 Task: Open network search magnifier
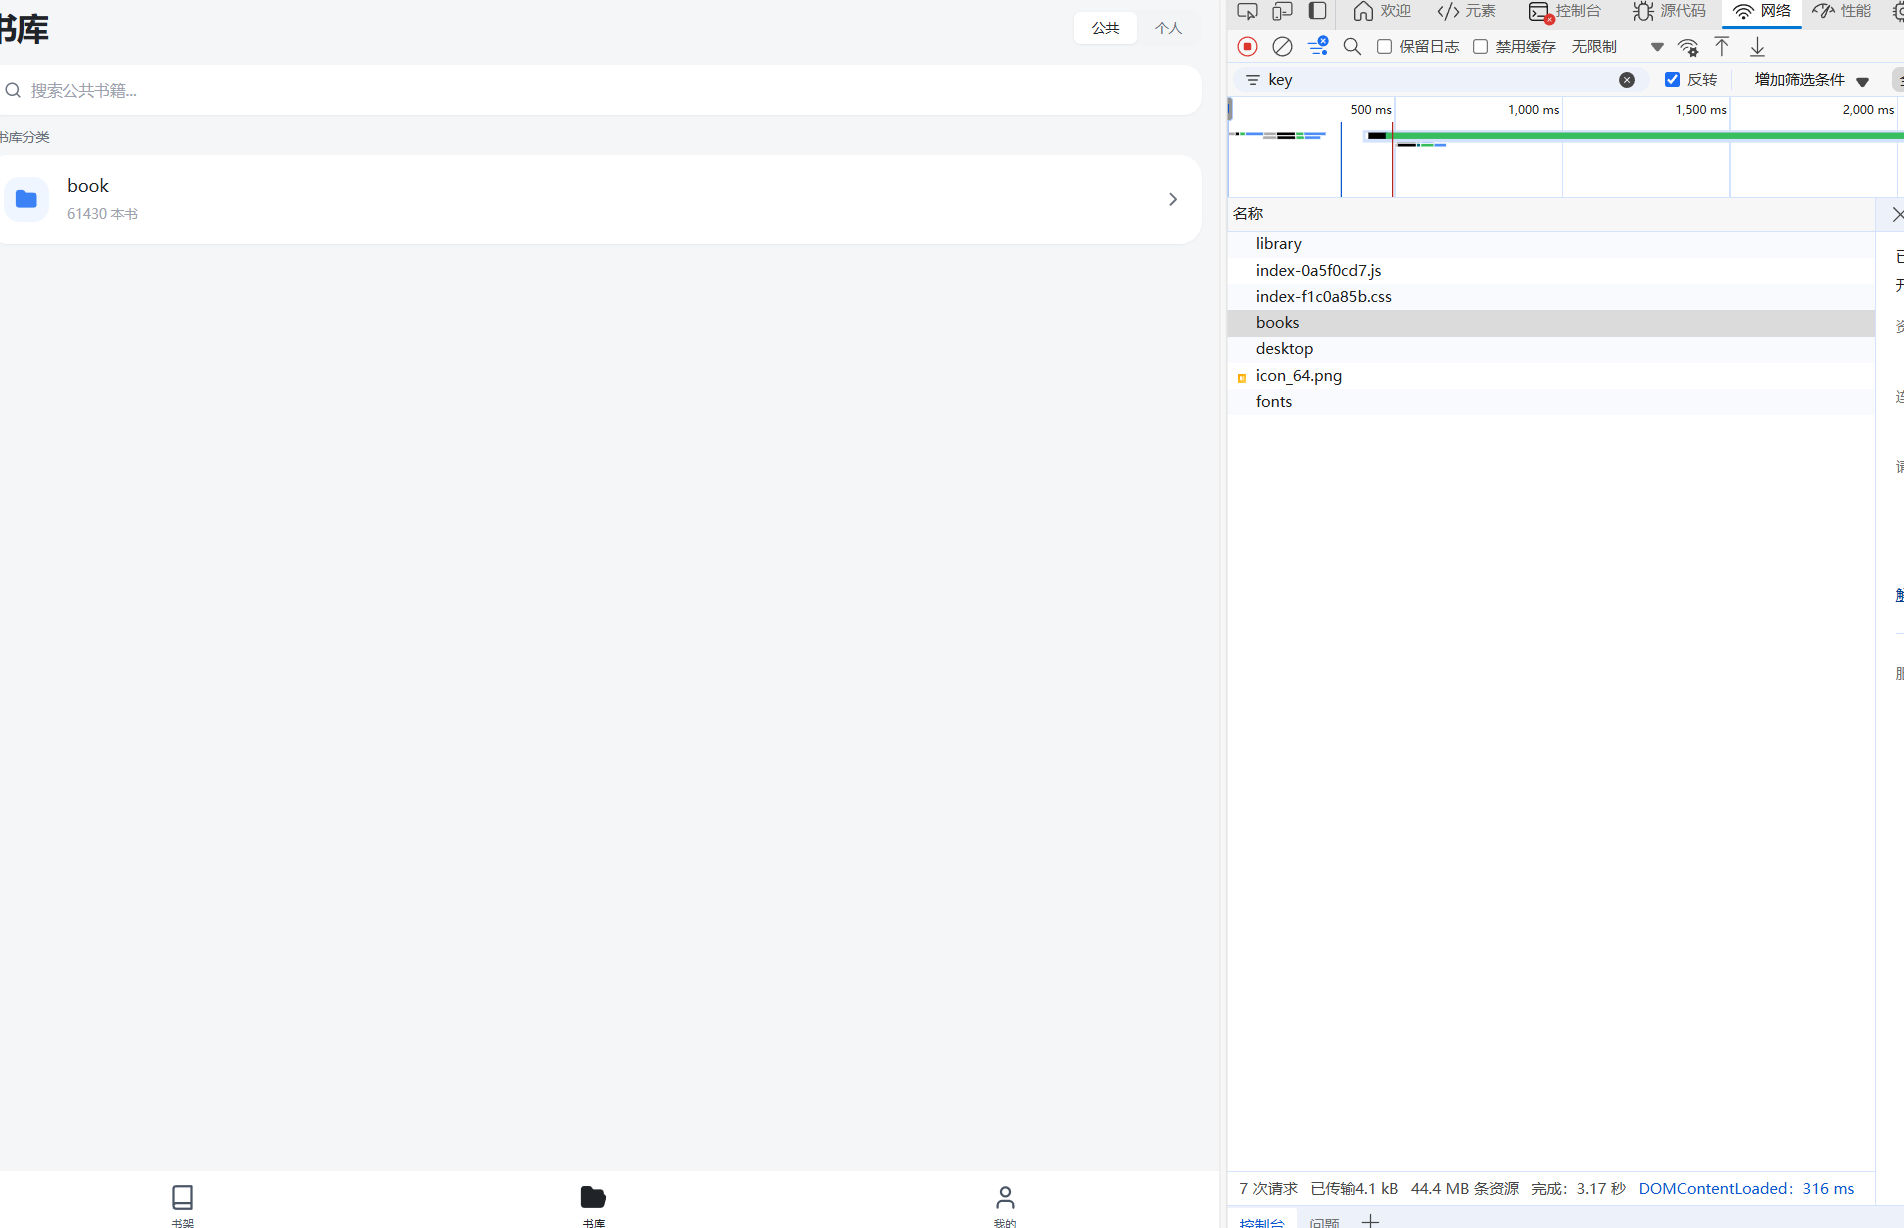pos(1352,46)
